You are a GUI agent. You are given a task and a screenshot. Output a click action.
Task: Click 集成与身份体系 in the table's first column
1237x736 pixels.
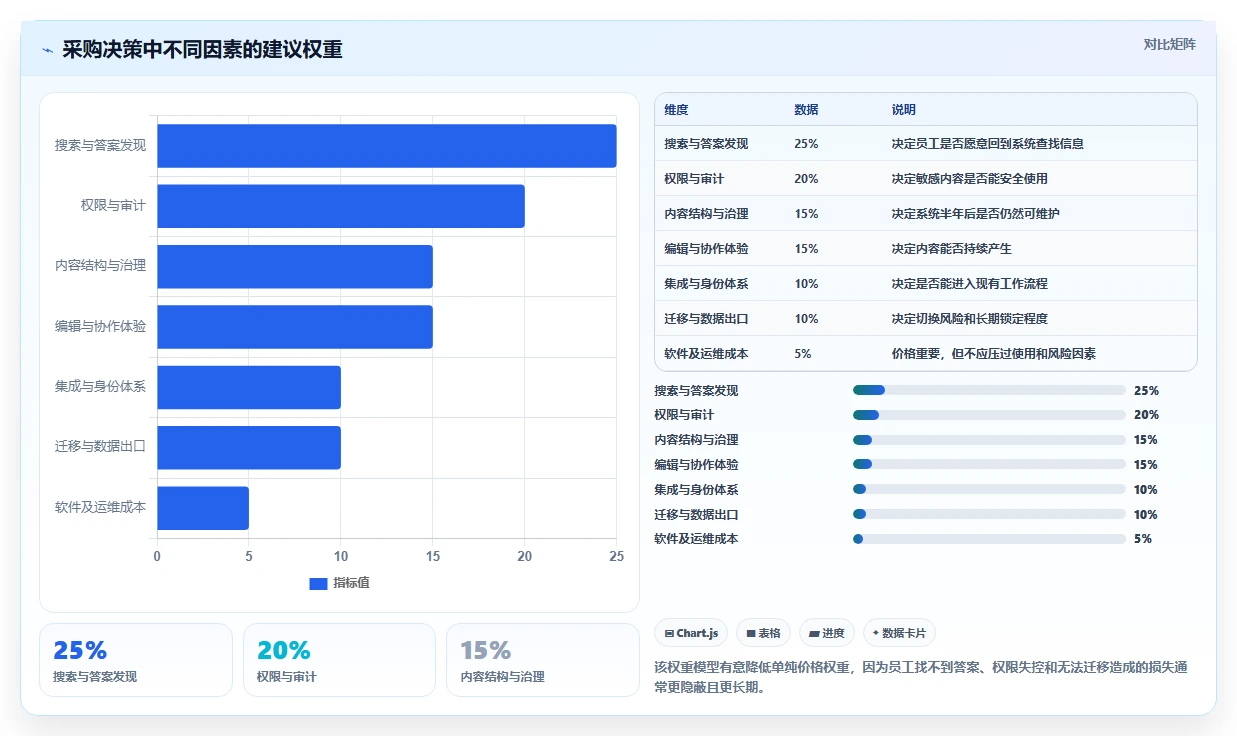tap(706, 284)
